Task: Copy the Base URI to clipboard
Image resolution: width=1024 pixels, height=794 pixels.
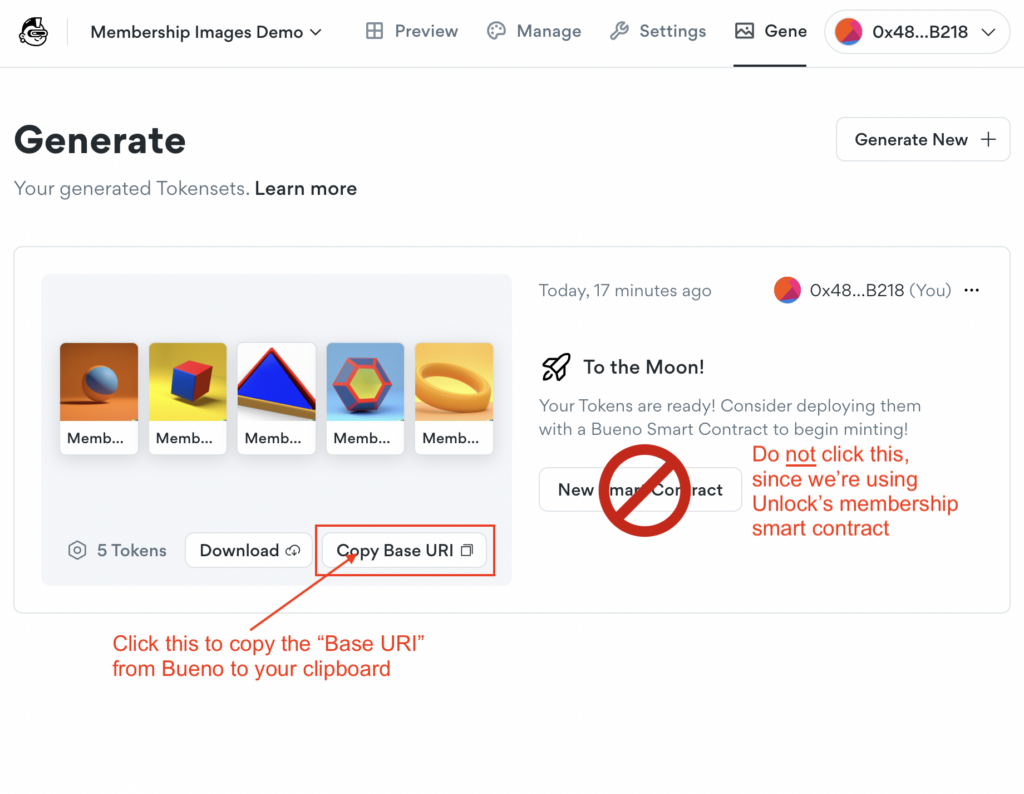Action: click(x=404, y=550)
